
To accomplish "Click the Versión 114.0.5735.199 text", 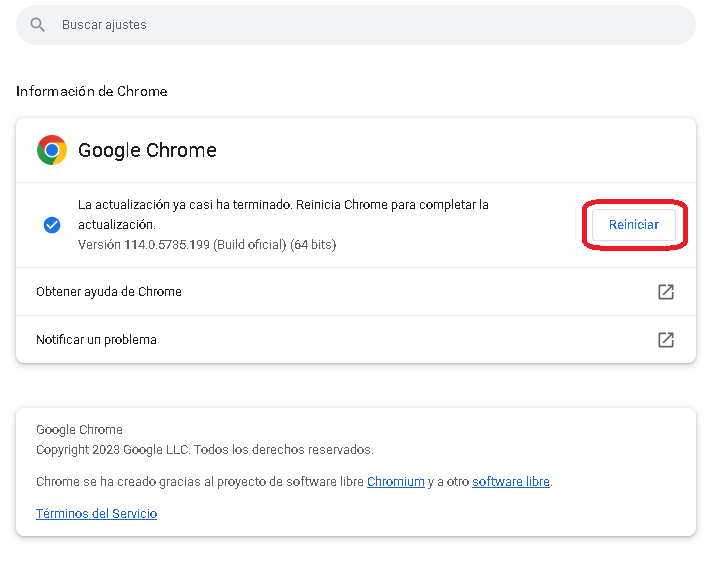I will pyautogui.click(x=207, y=245).
